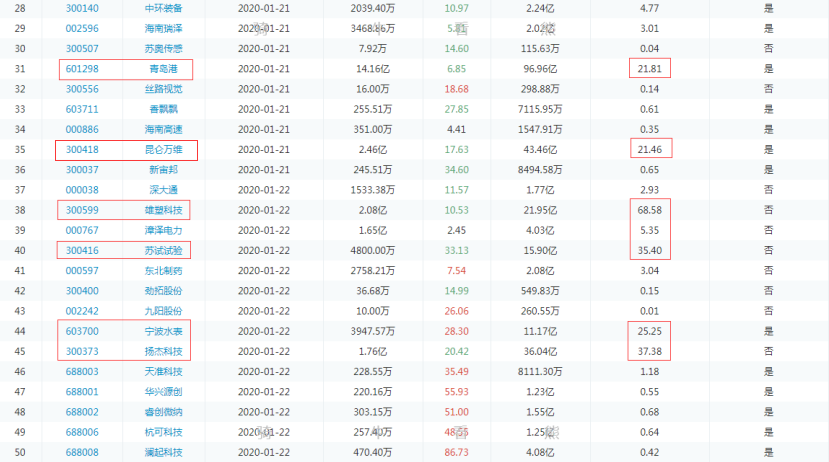Screen dimensions: 829x462
Task: Open 海南高速 stock link
Action: point(163,130)
